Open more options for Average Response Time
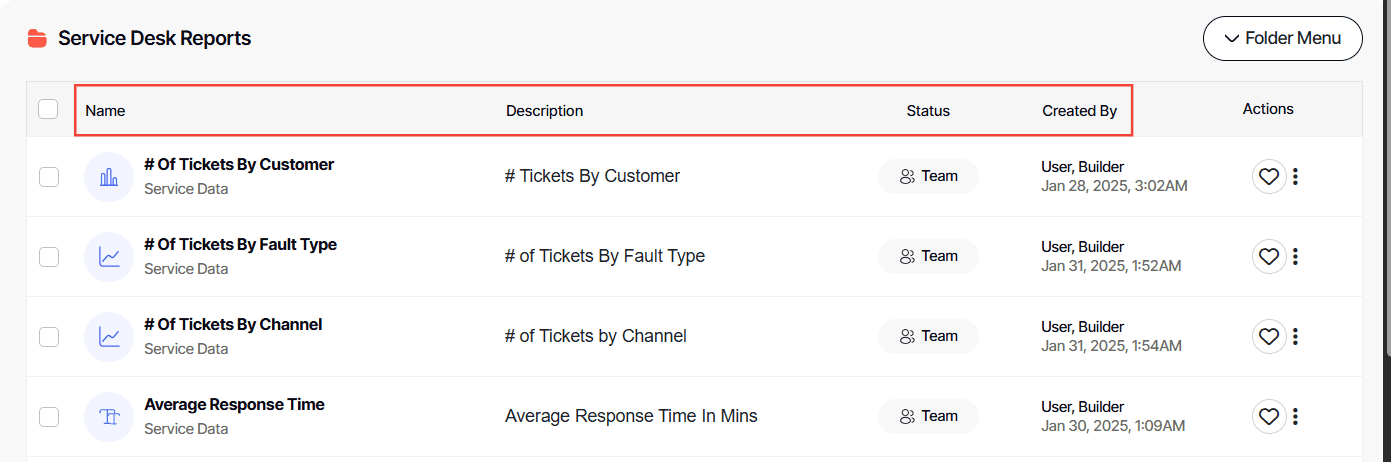 tap(1295, 417)
